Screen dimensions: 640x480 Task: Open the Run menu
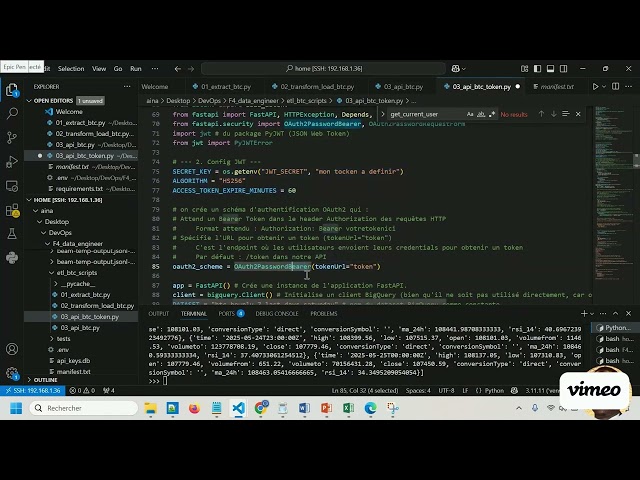136,69
